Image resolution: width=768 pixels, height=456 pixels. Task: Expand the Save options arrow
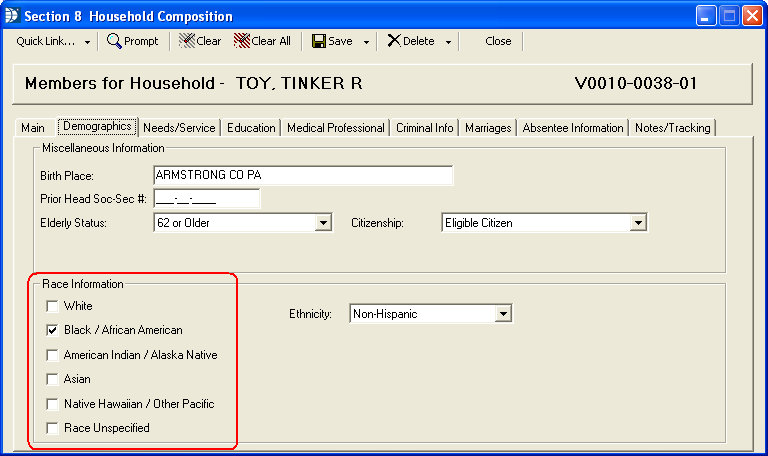(x=366, y=42)
